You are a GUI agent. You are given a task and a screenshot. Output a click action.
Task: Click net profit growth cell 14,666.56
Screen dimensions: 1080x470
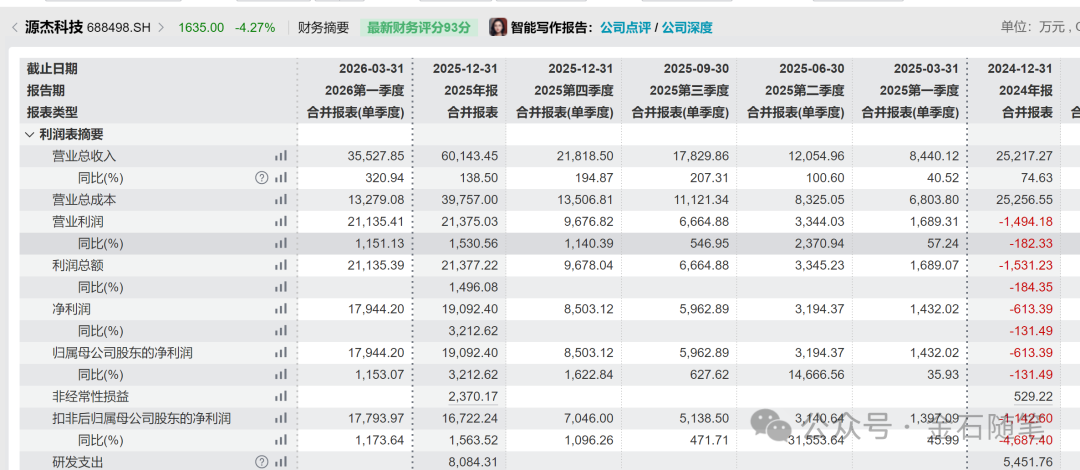click(817, 375)
